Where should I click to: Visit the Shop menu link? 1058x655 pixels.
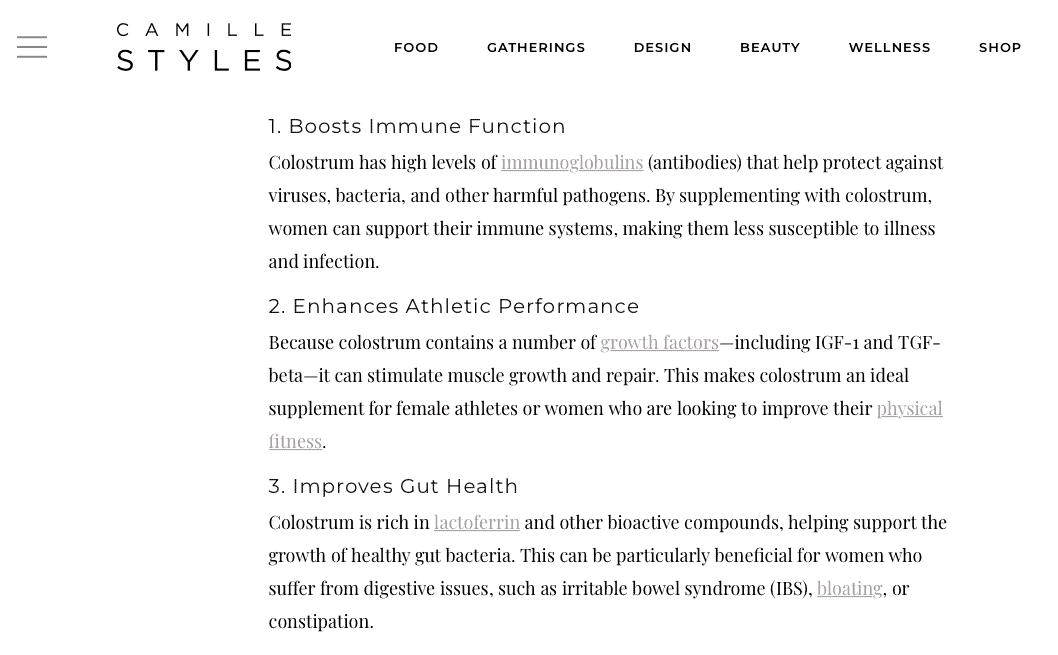(1000, 48)
